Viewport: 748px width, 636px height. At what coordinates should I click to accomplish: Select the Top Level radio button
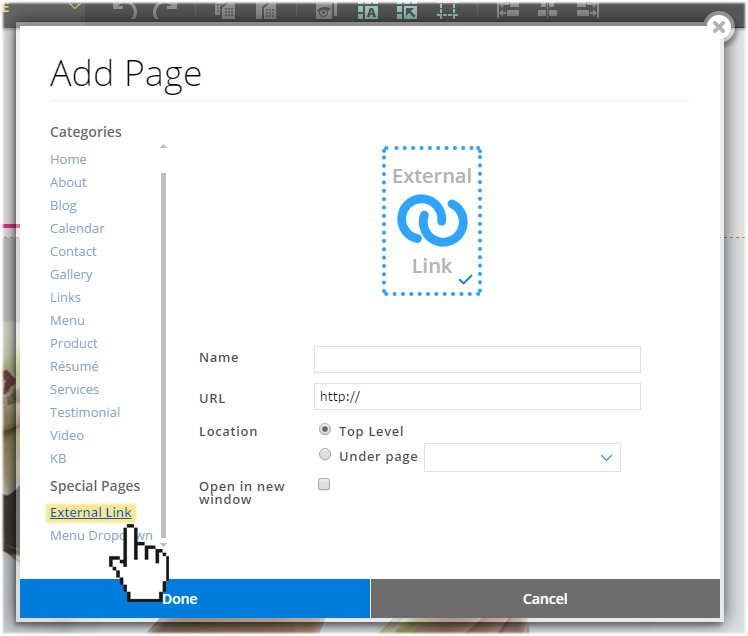coord(325,429)
